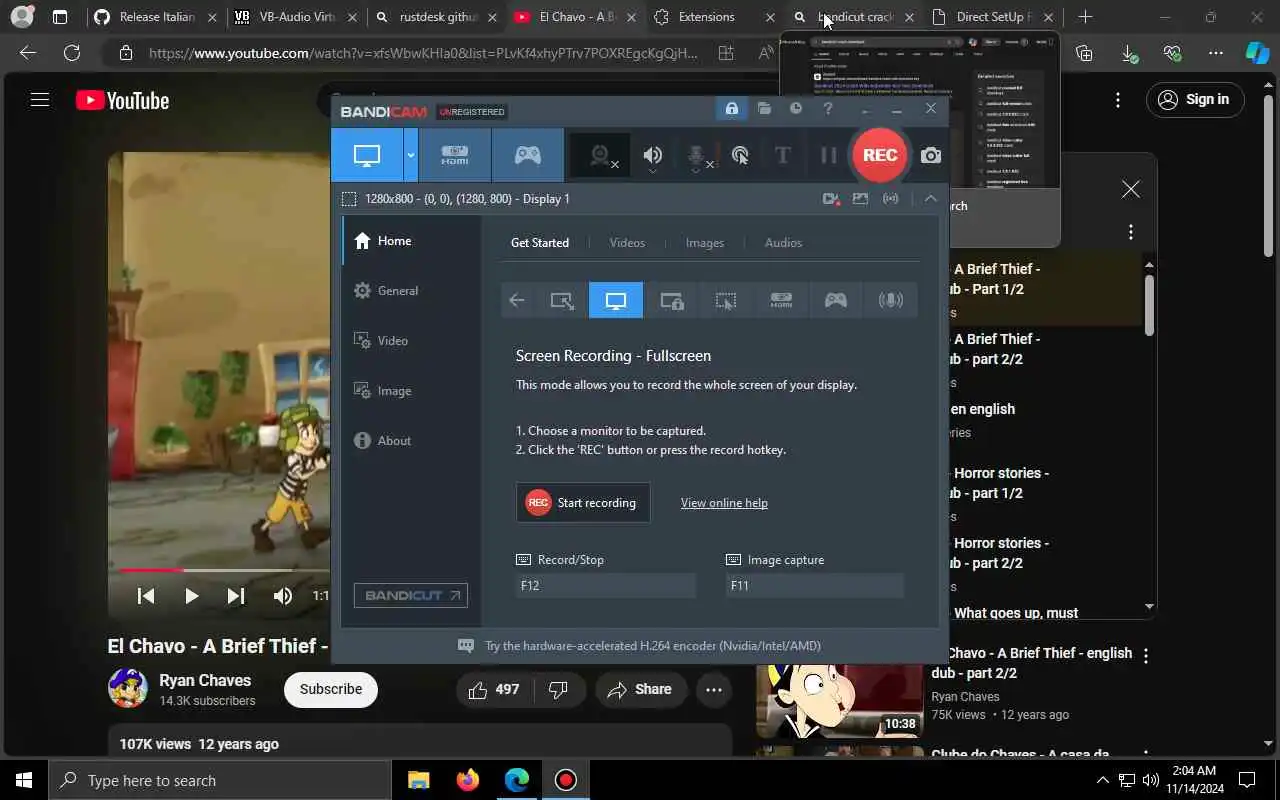This screenshot has height=800, width=1280.
Task: Click the live broadcast signal icon
Action: pyautogui.click(x=890, y=199)
